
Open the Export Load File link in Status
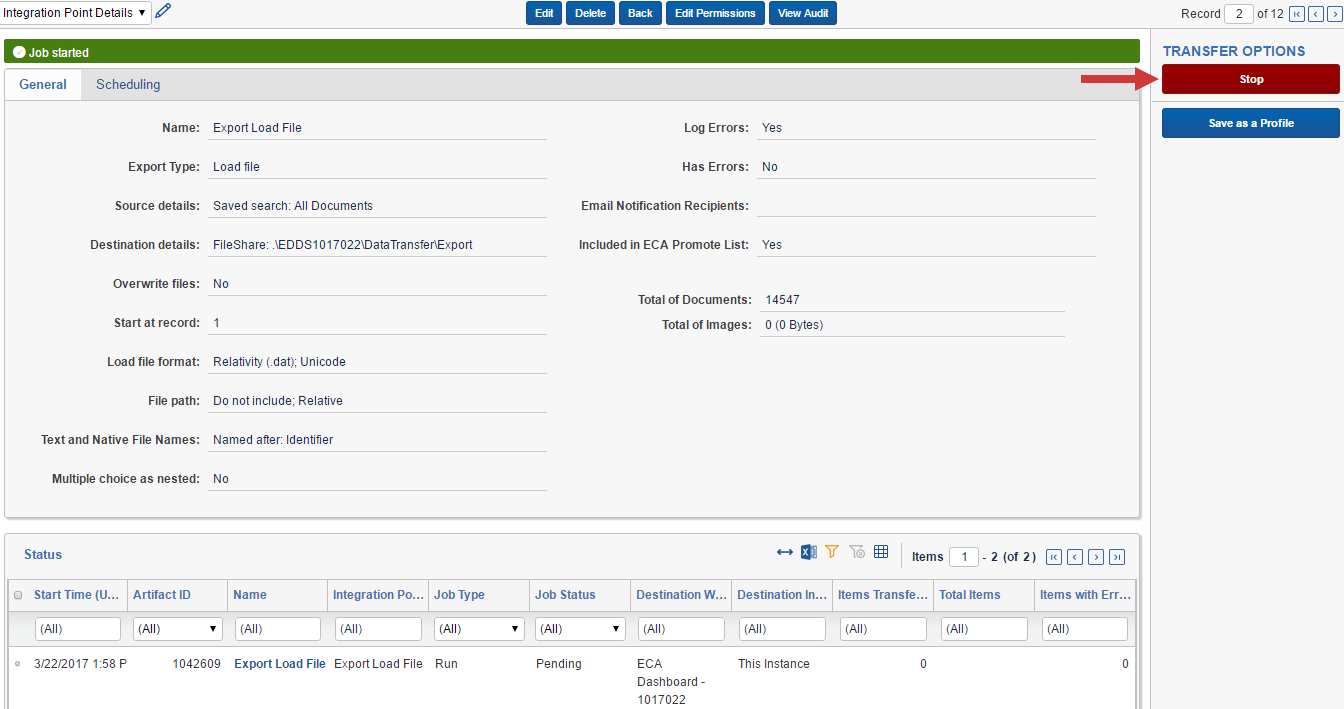(x=280, y=664)
